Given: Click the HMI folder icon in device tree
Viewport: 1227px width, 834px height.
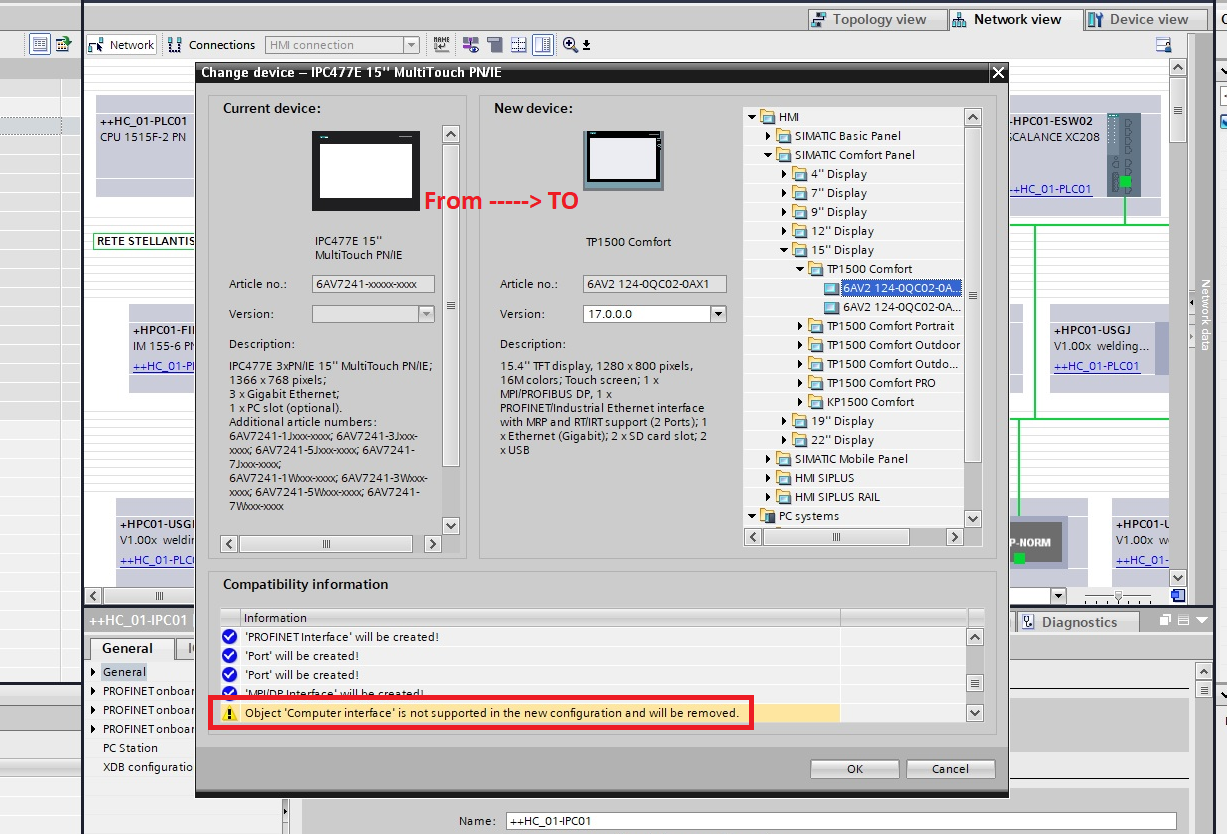Looking at the screenshot, I should point(768,117).
